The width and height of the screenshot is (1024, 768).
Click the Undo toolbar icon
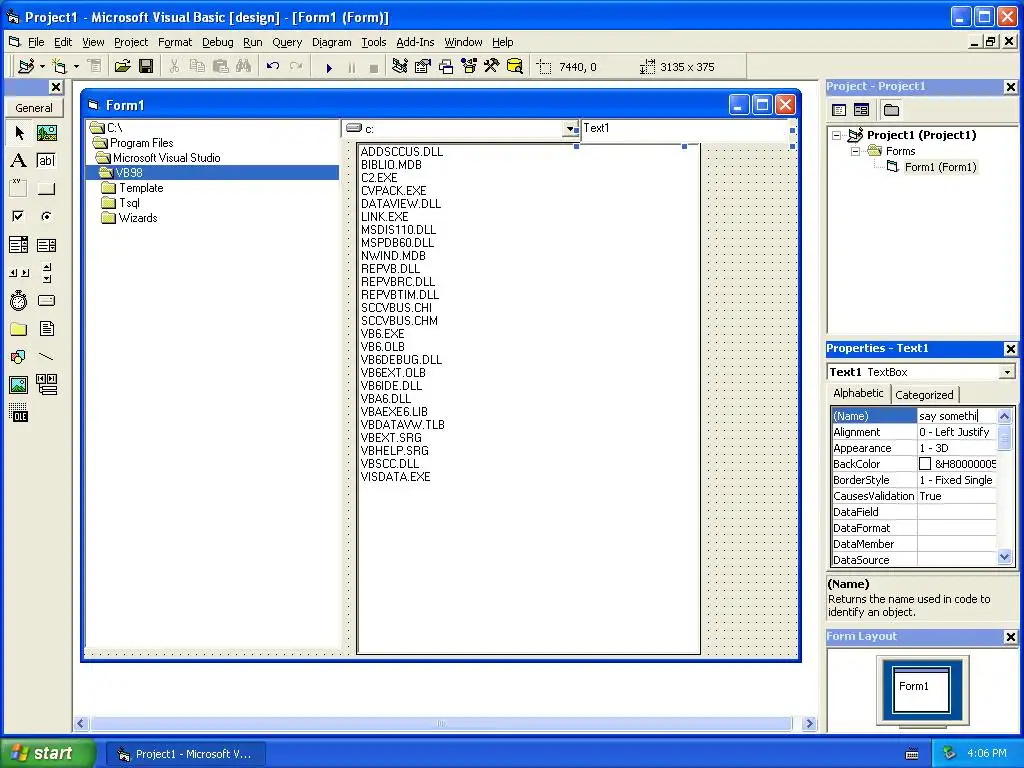[x=273, y=67]
